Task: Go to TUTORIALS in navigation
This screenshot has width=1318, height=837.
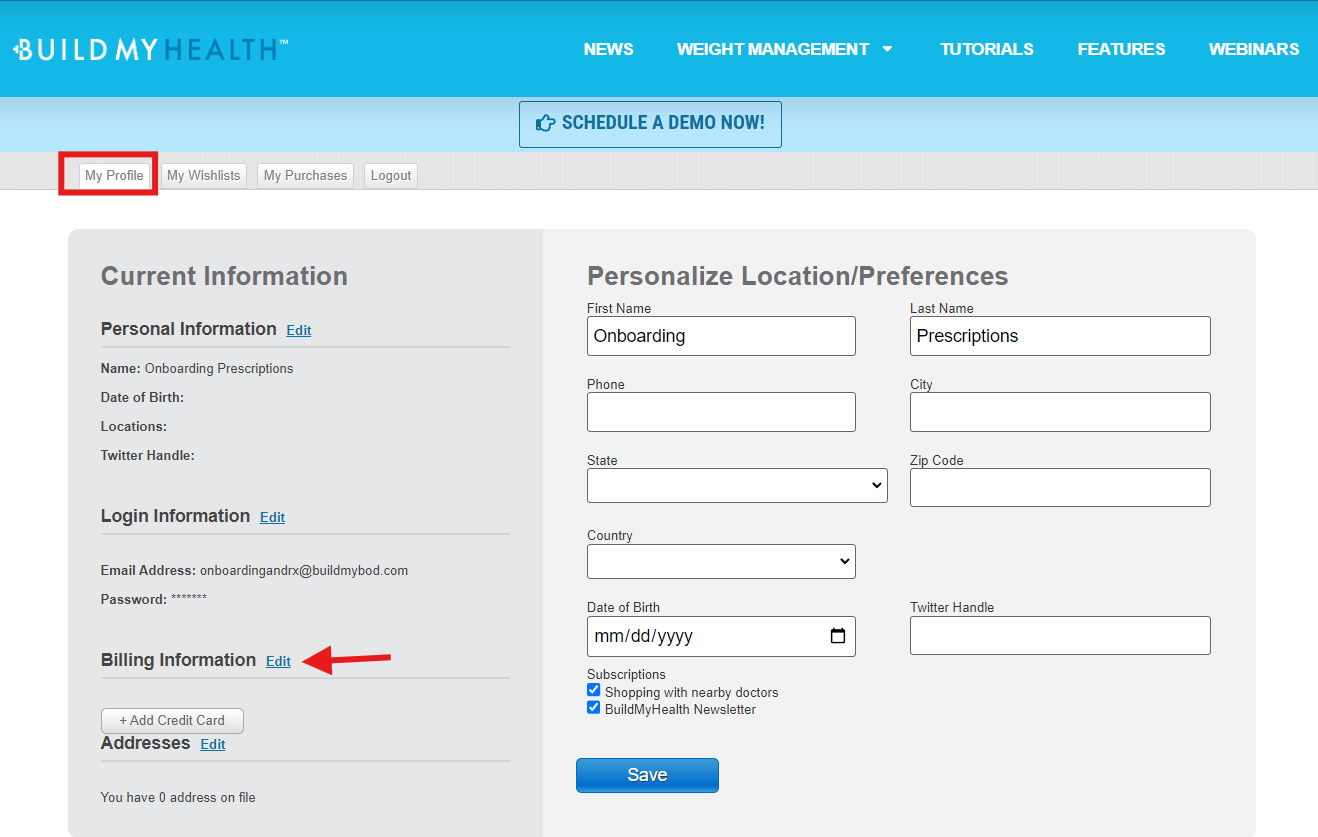Action: tap(987, 49)
